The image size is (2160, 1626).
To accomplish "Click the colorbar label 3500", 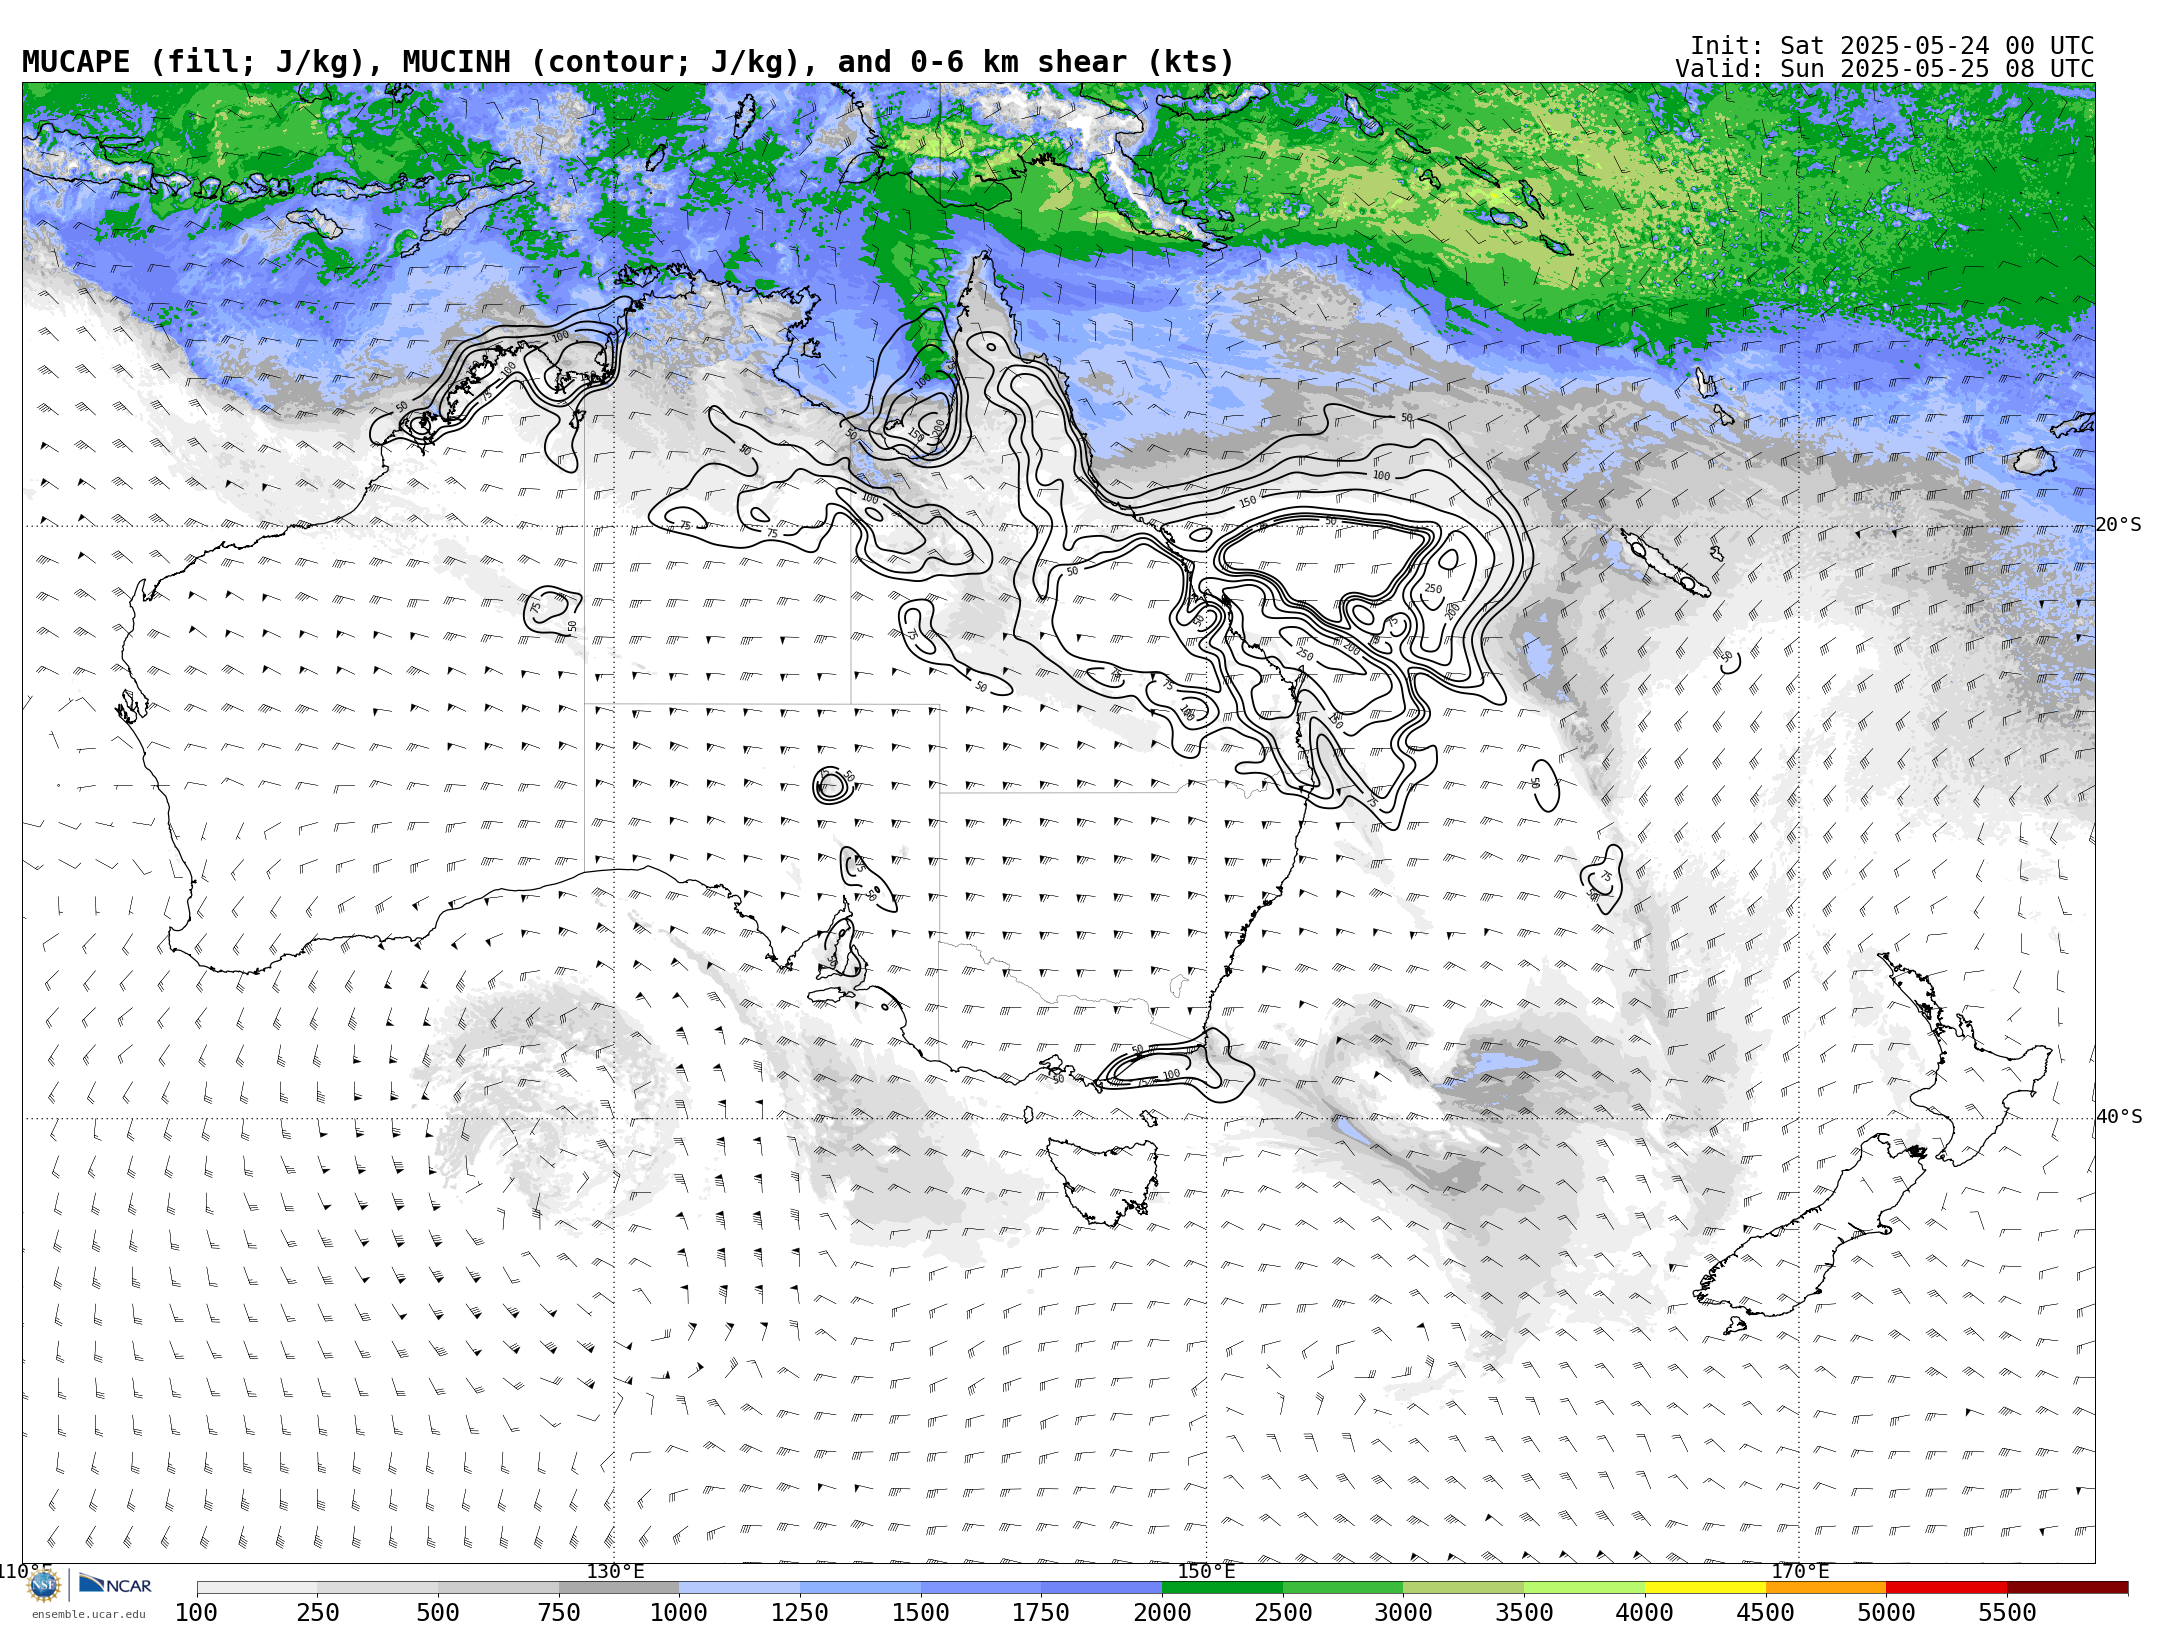I will click(1524, 1612).
